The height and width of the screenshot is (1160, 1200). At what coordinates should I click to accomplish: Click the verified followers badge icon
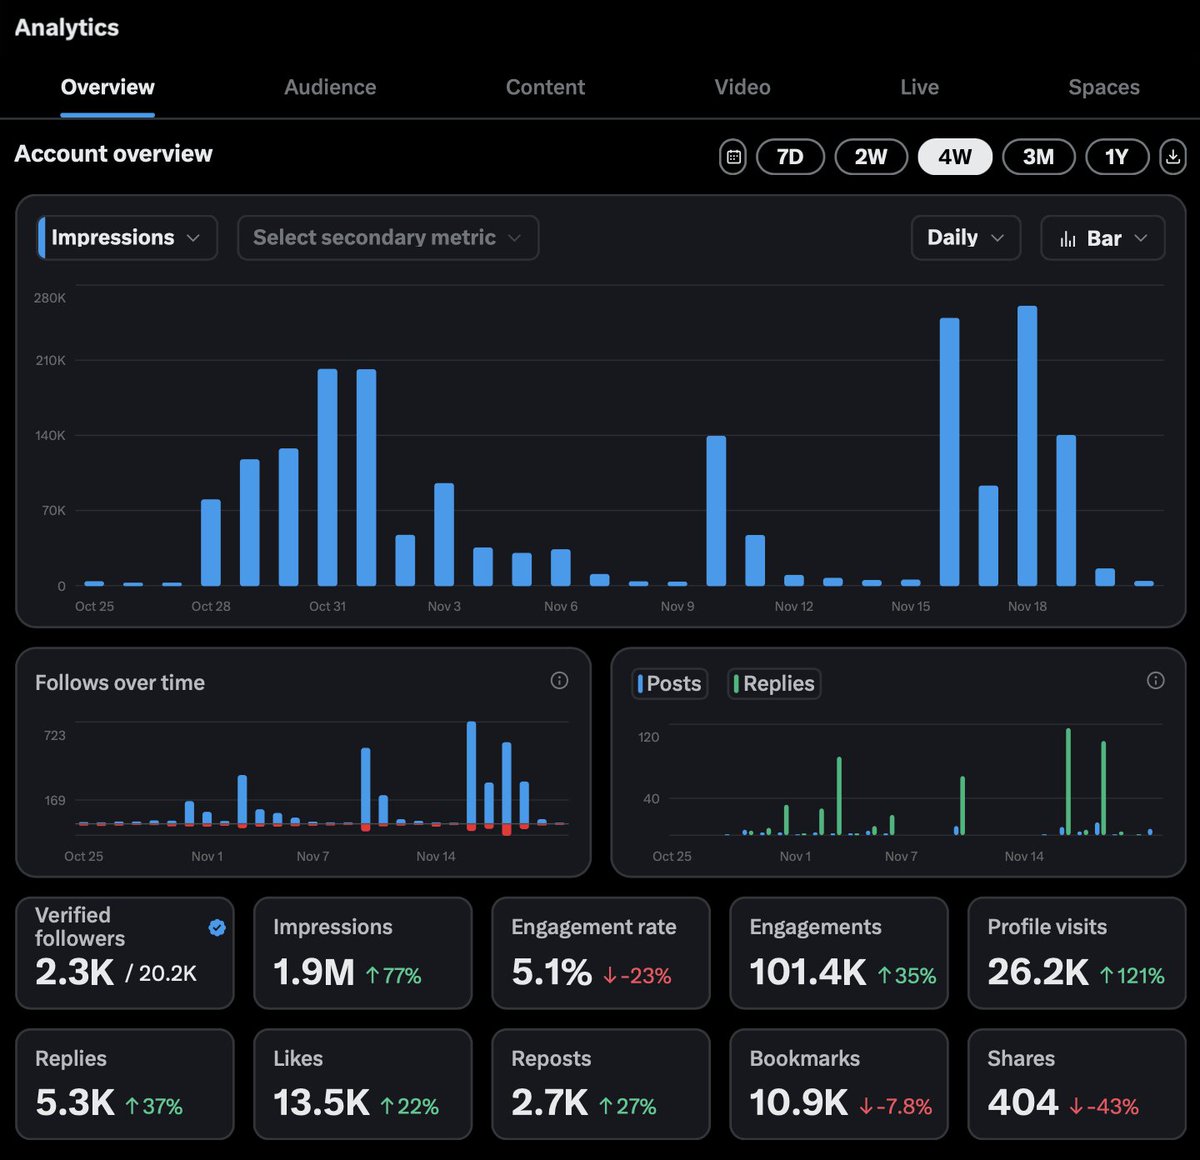(x=217, y=927)
